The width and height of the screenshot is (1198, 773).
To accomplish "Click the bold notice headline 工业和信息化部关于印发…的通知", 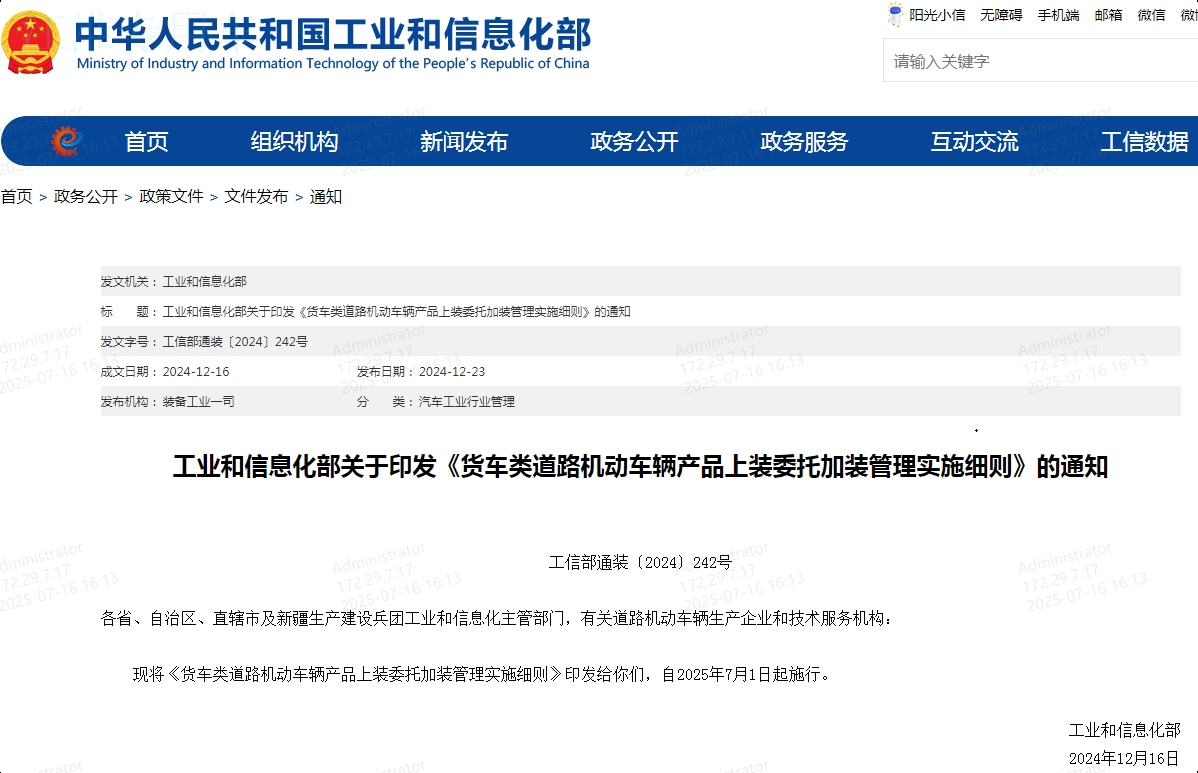I will click(640, 466).
